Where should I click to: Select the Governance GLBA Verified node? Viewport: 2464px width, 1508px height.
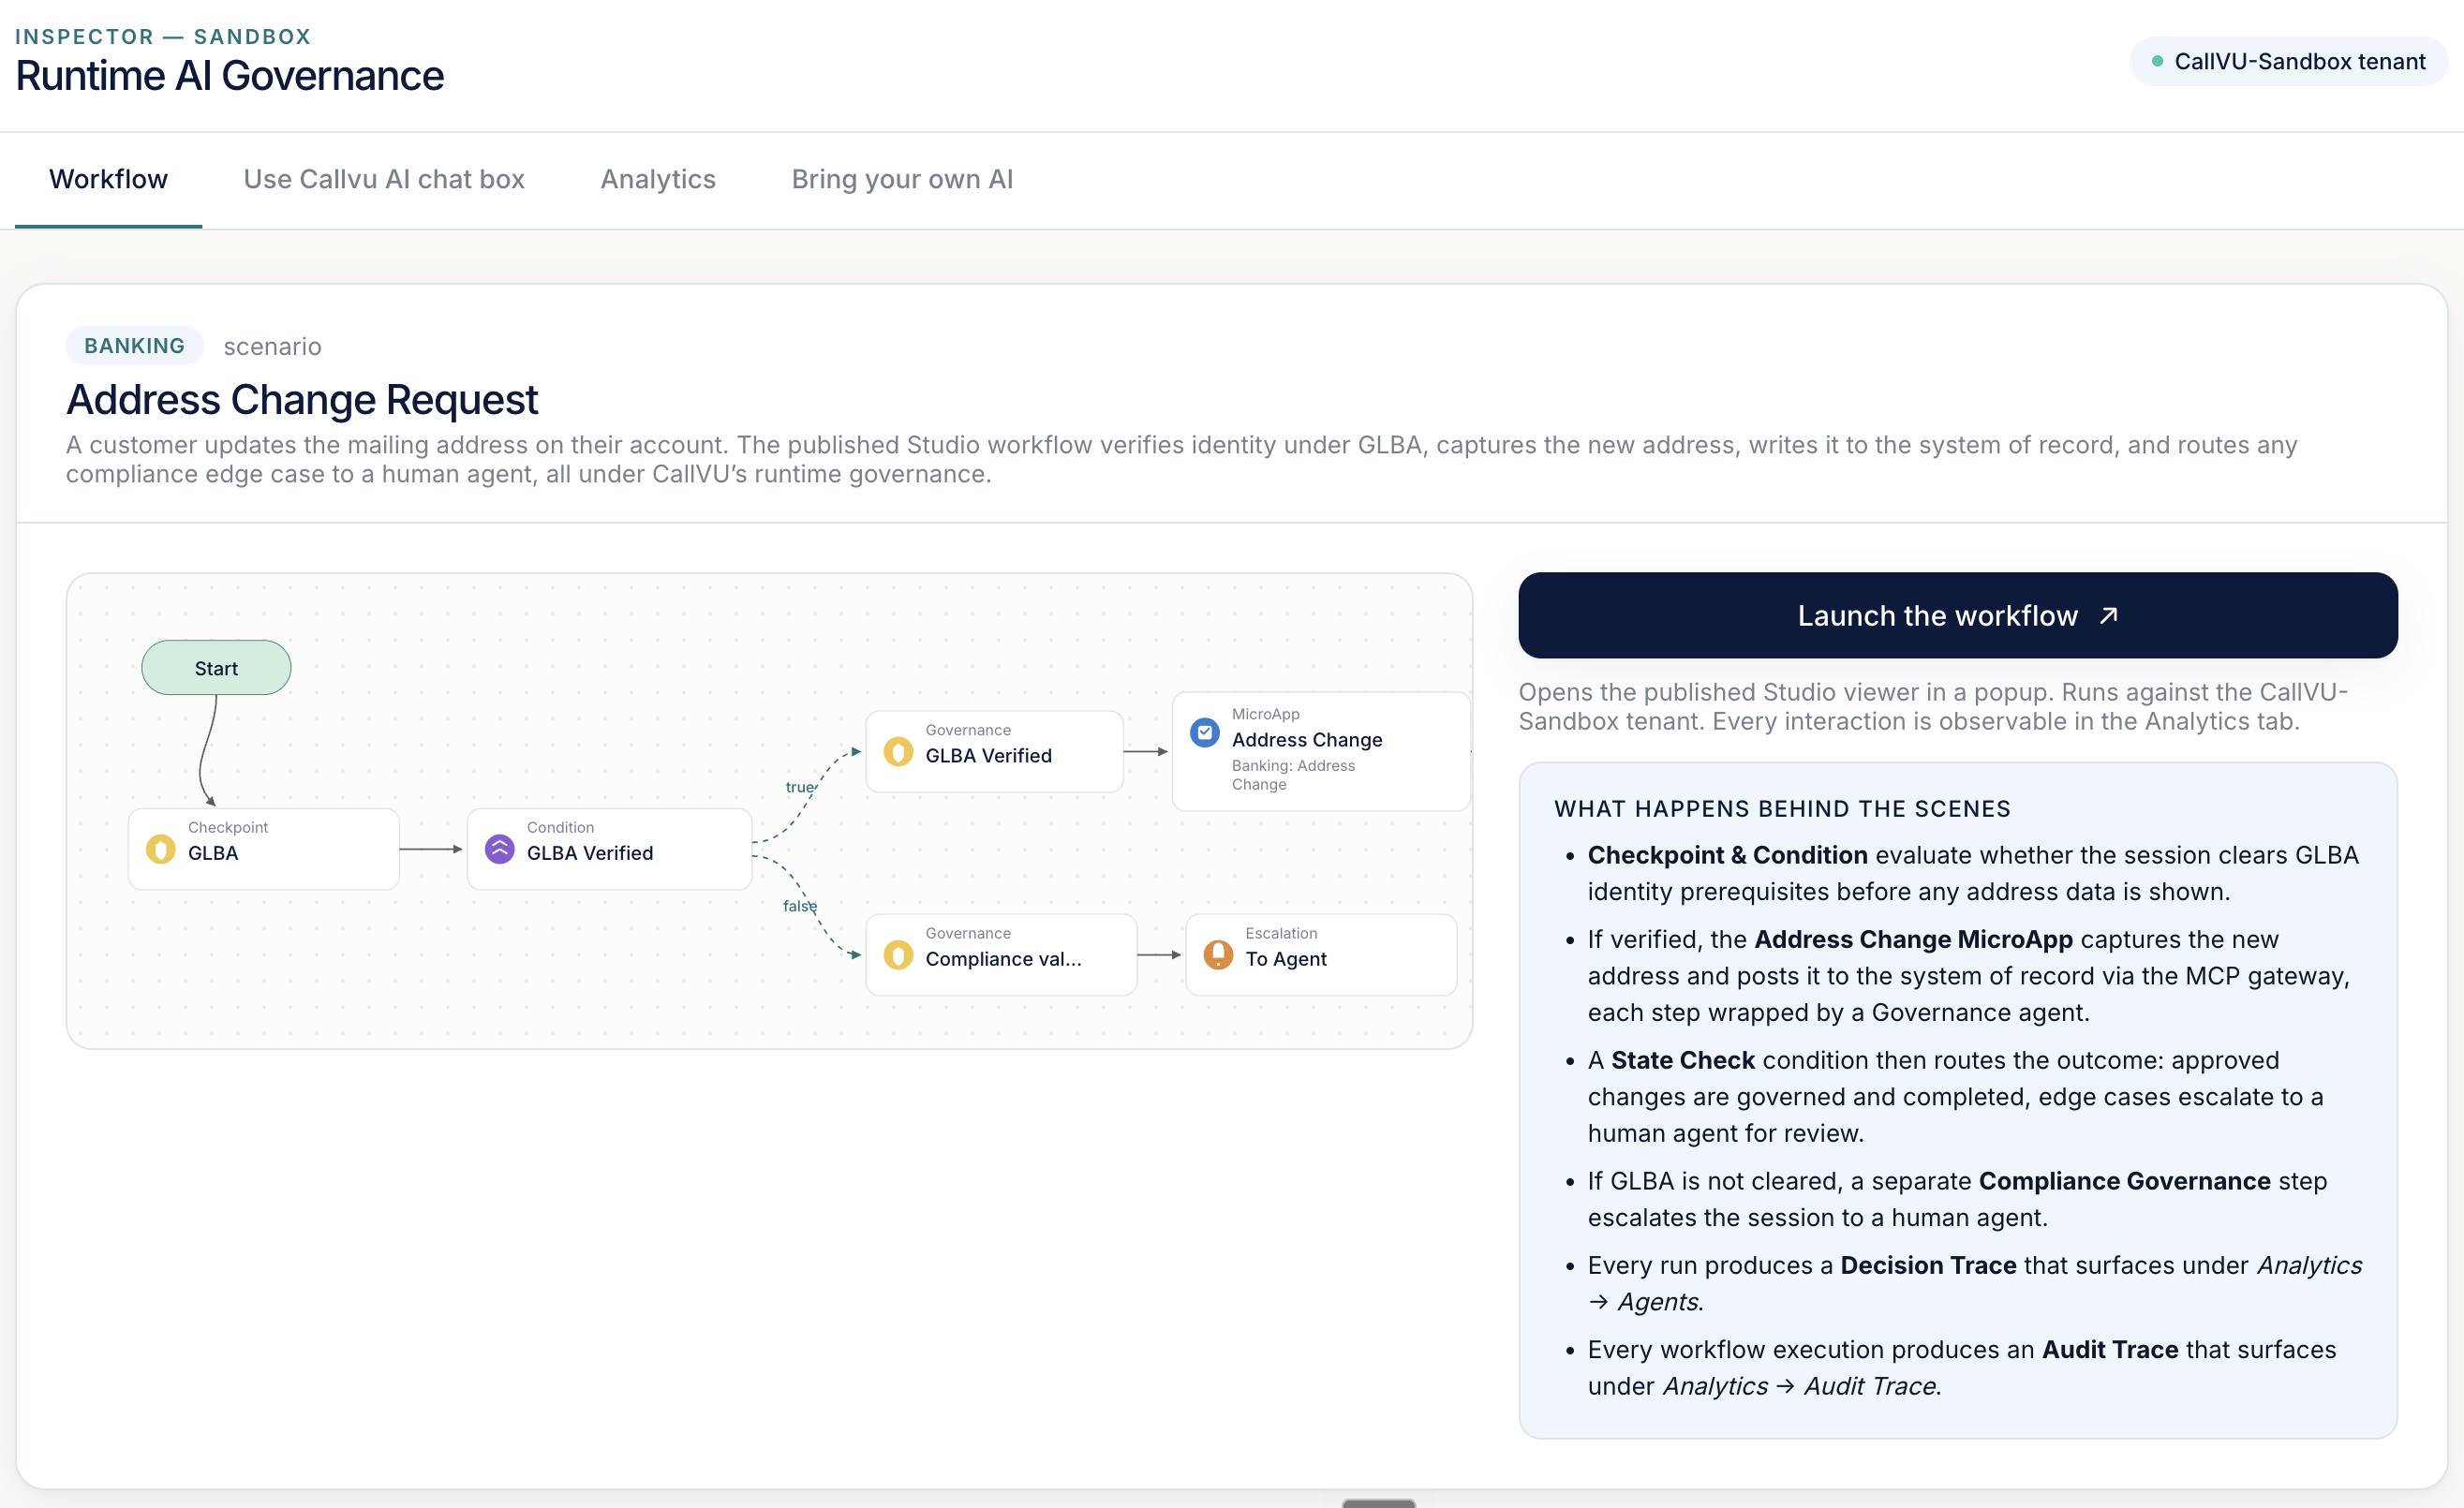(994, 752)
